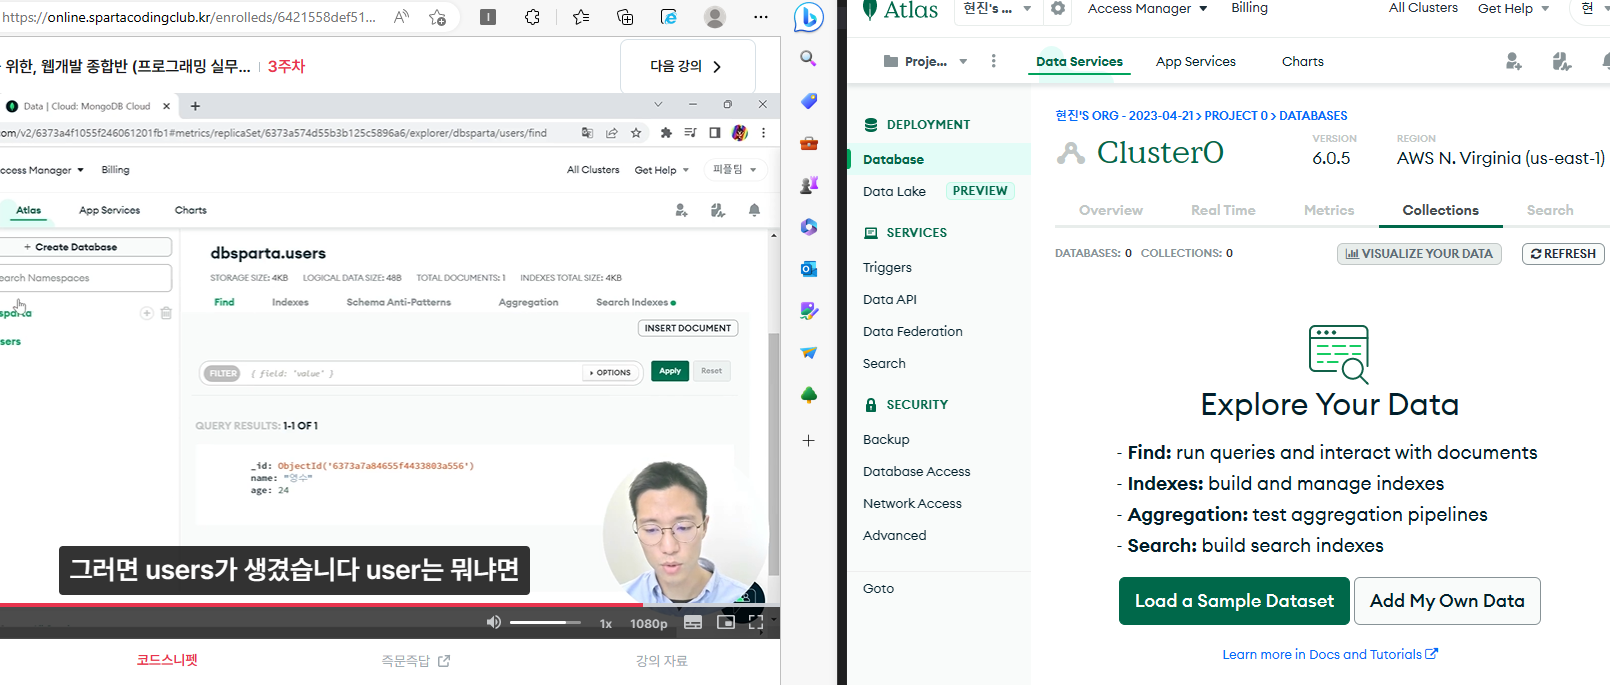Seek on the red video progress bar
1610x685 pixels.
(390, 605)
